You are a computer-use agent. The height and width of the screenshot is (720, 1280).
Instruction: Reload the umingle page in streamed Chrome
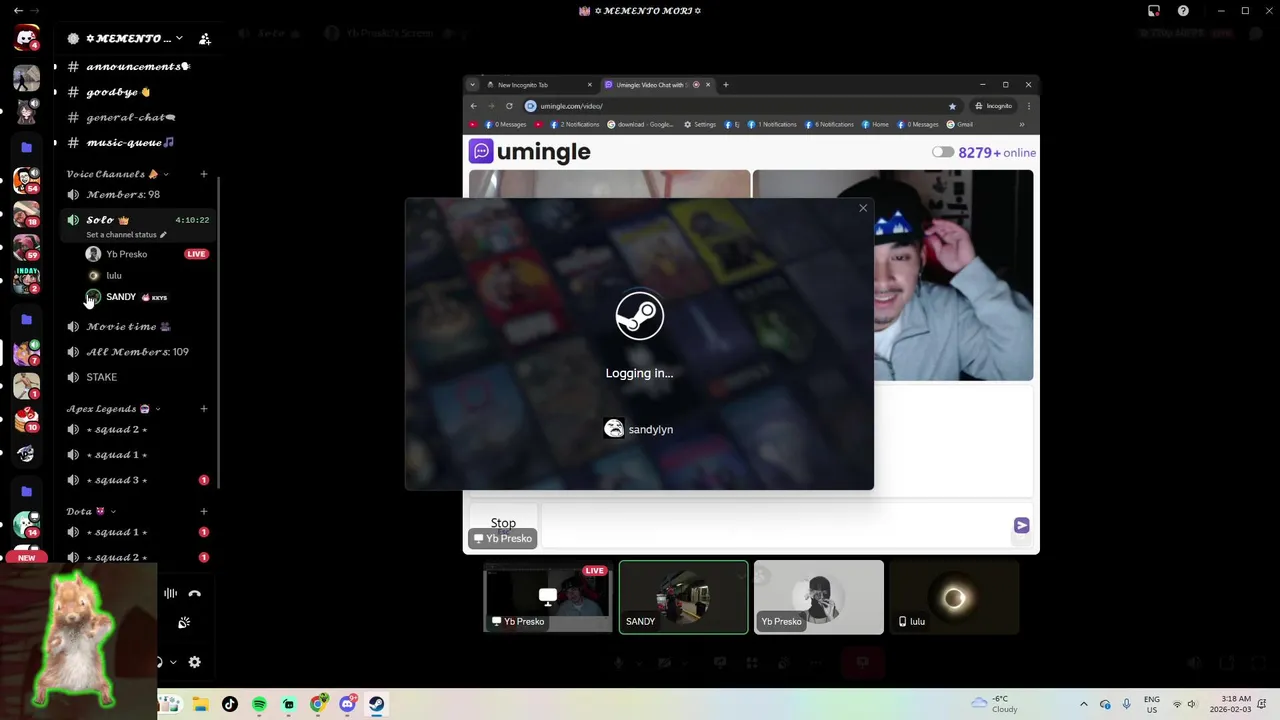(x=509, y=106)
